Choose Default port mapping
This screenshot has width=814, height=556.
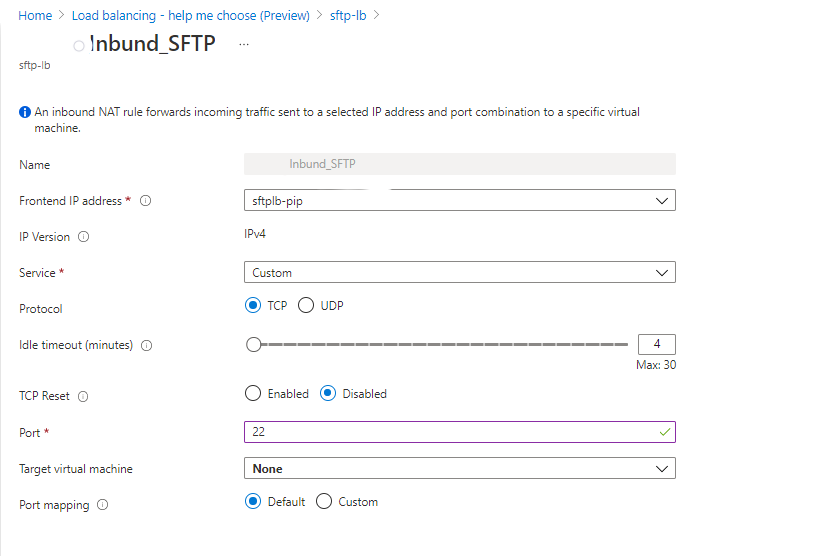coord(253,502)
